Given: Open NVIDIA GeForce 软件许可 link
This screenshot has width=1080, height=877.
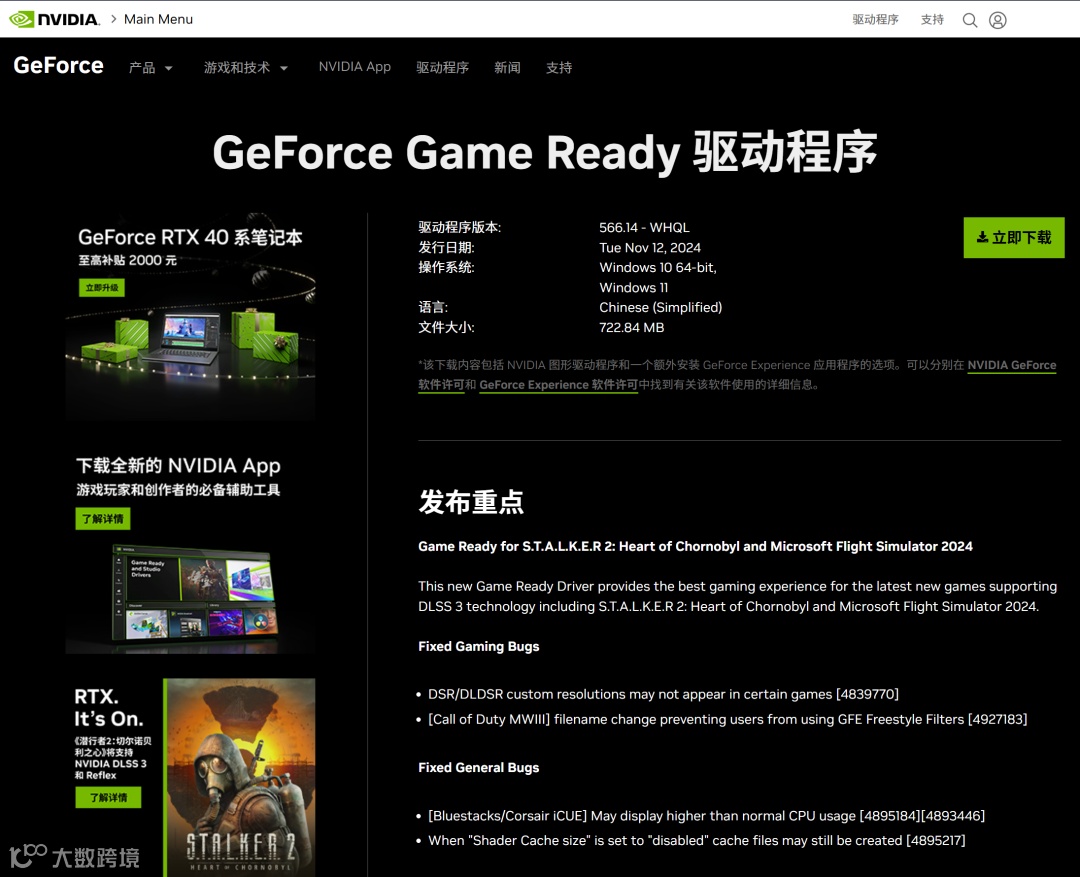Looking at the screenshot, I should pyautogui.click(x=1012, y=365).
